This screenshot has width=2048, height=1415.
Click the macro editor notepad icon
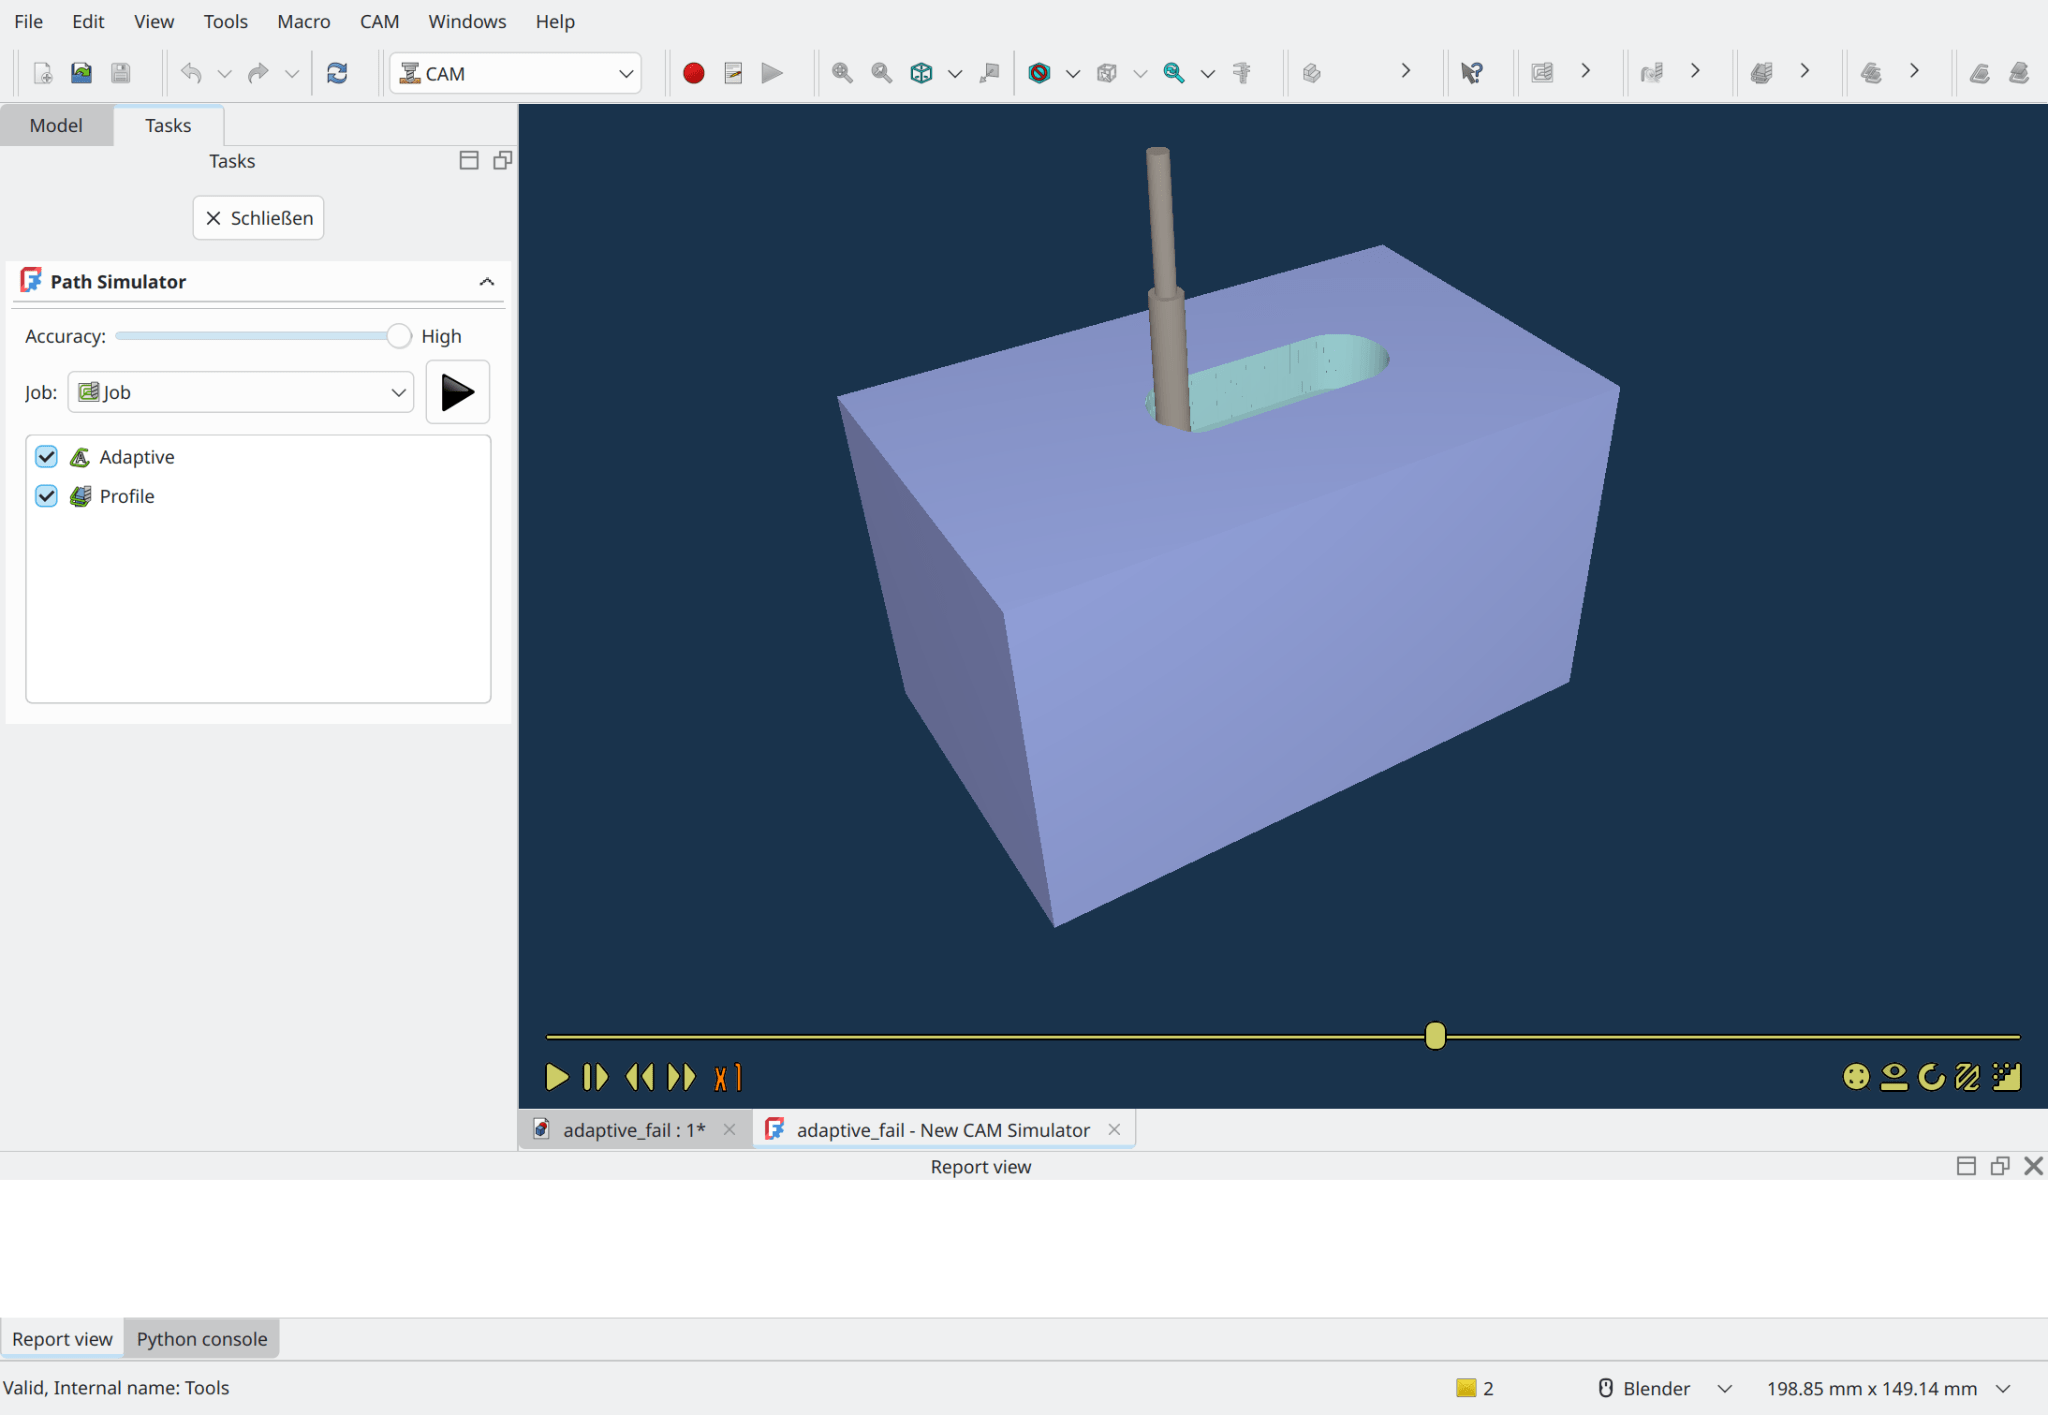tap(733, 73)
